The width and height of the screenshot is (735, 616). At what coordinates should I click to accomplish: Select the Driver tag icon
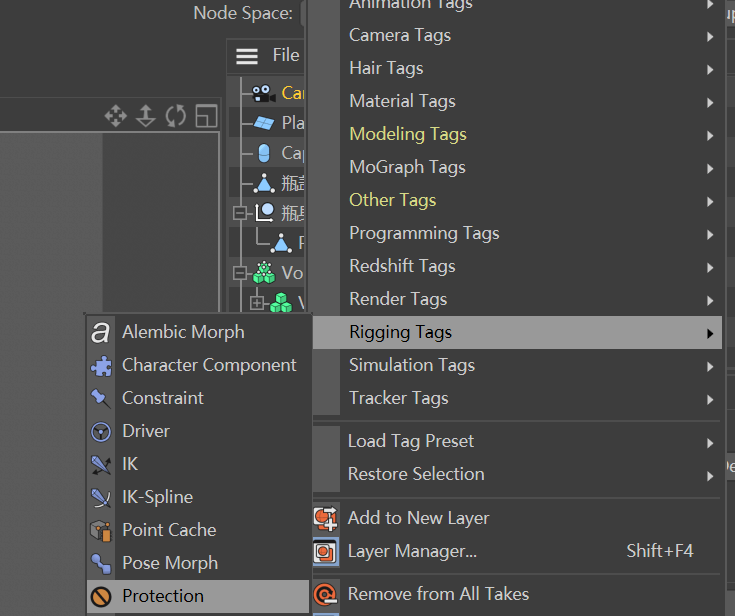click(x=101, y=432)
